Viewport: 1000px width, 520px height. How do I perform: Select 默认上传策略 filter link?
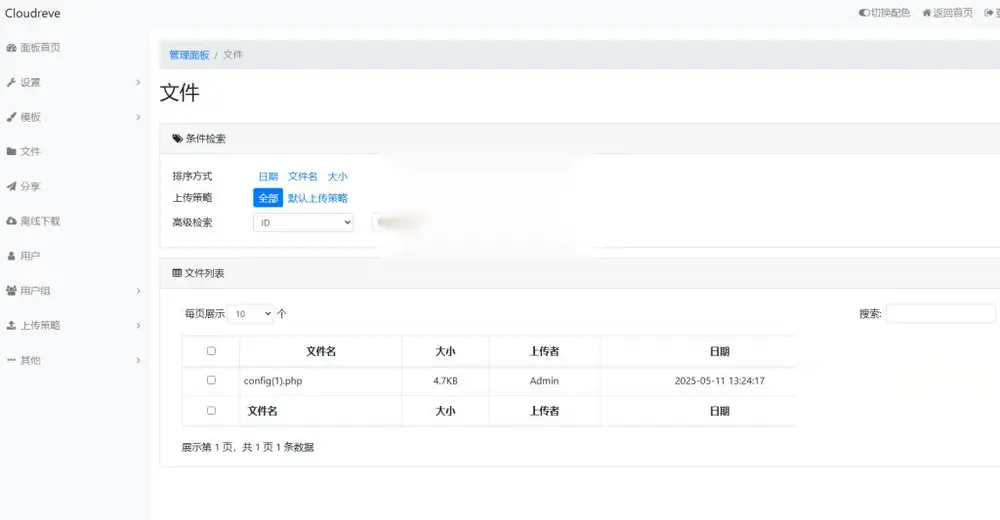click(x=318, y=198)
